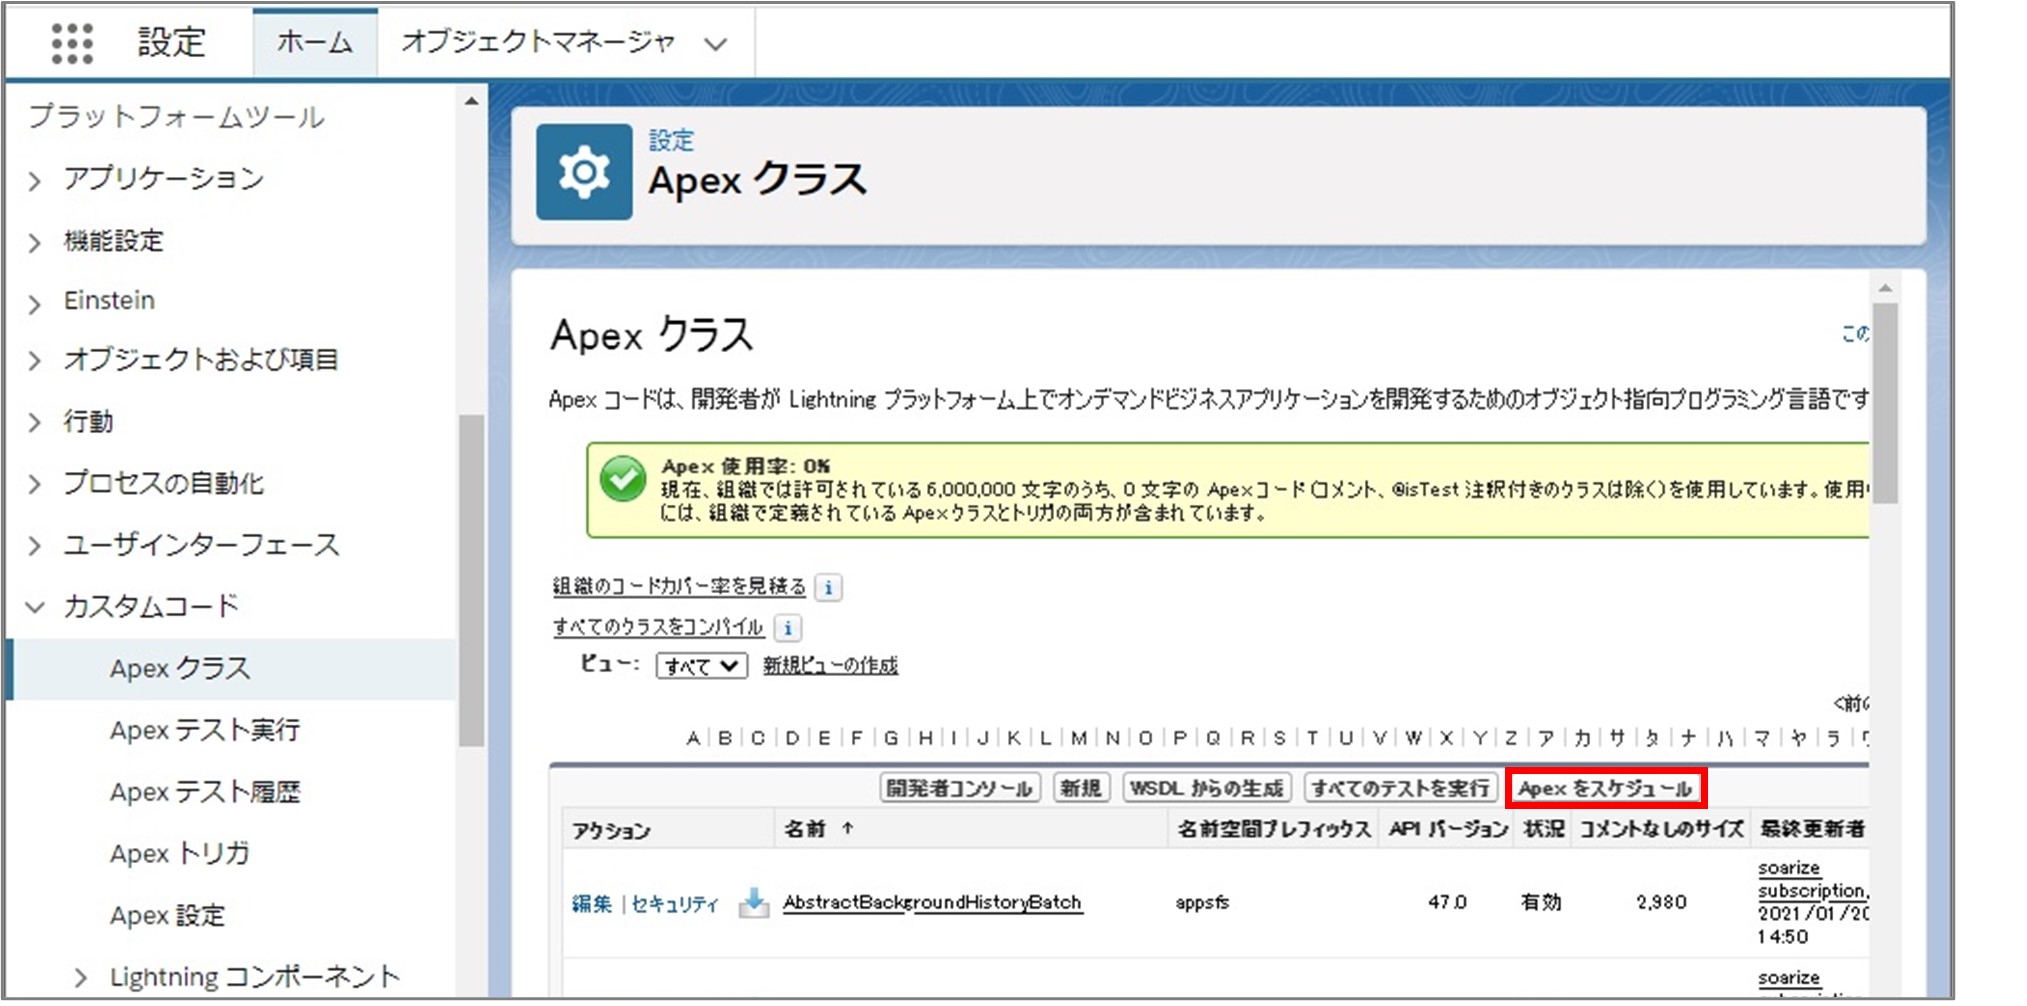Click the WSDL からの生成 button
The height and width of the screenshot is (1006, 2027).
1207,788
